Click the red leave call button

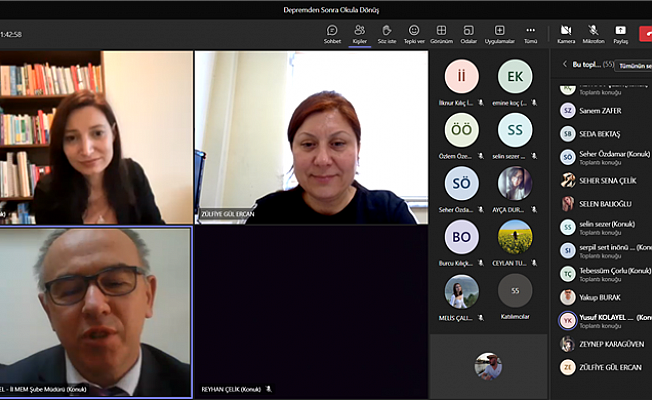[x=646, y=33]
